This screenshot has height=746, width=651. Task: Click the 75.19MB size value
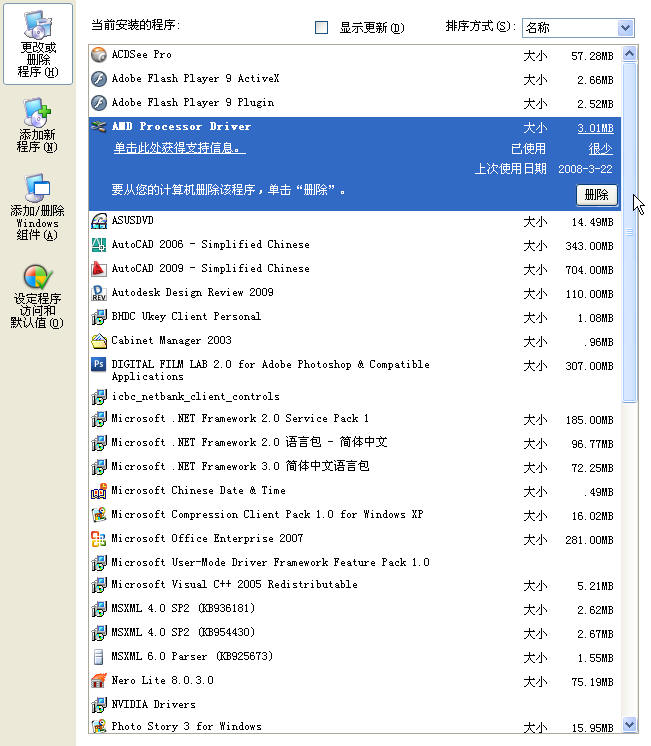[x=592, y=682]
